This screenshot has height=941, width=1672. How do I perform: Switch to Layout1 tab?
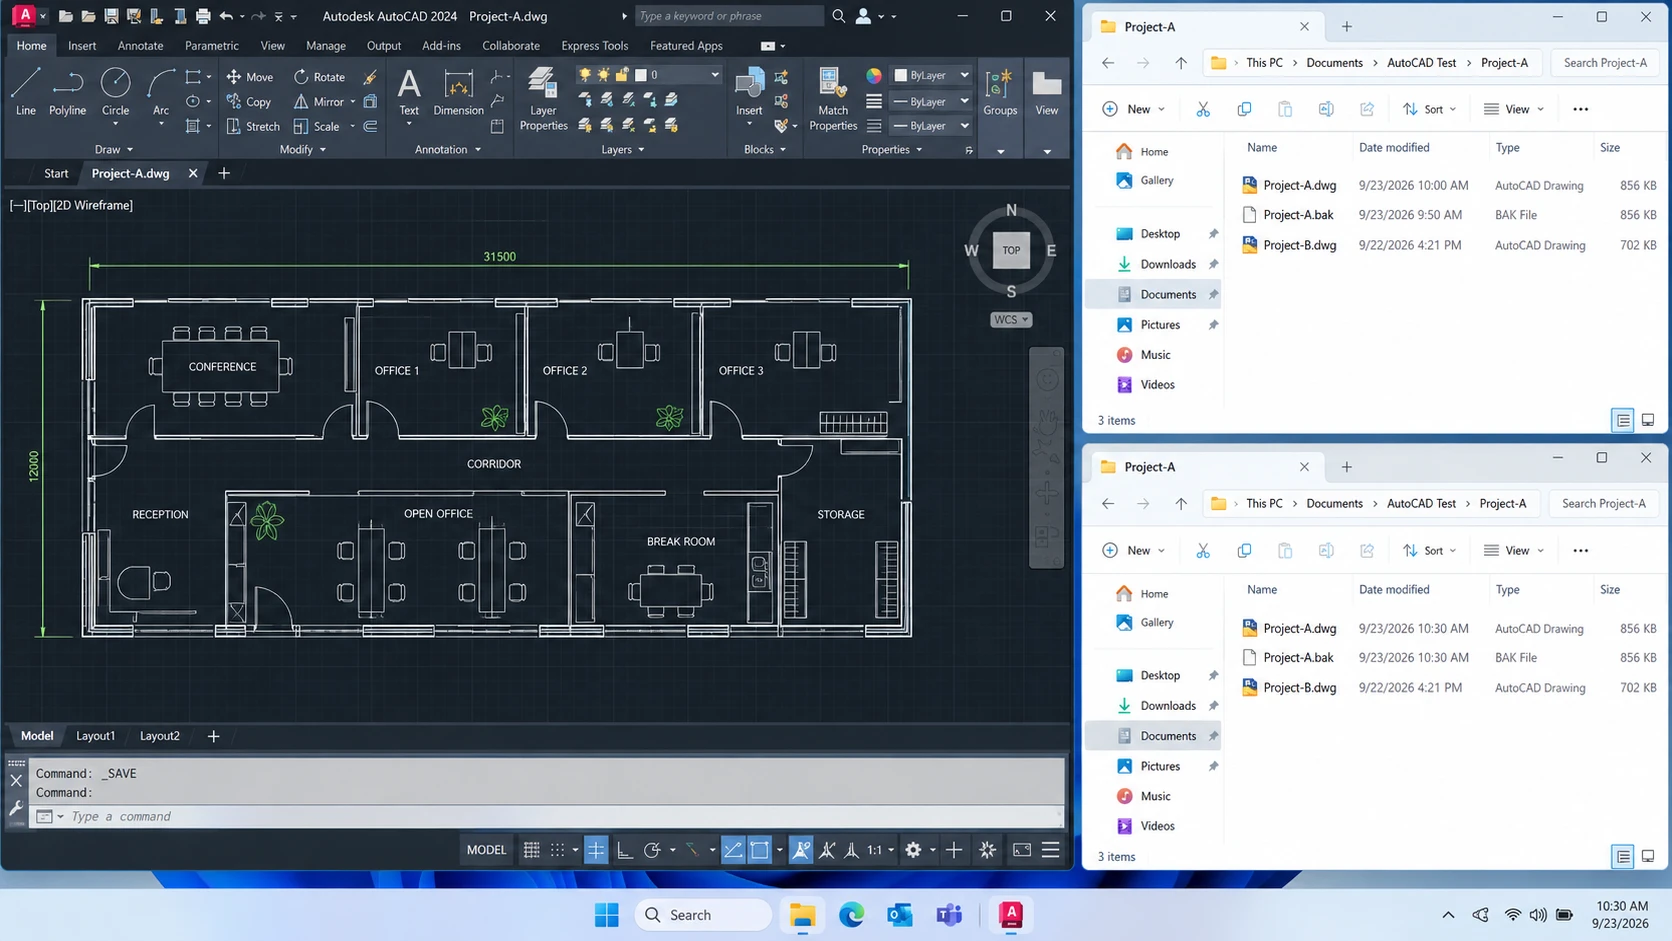96,736
